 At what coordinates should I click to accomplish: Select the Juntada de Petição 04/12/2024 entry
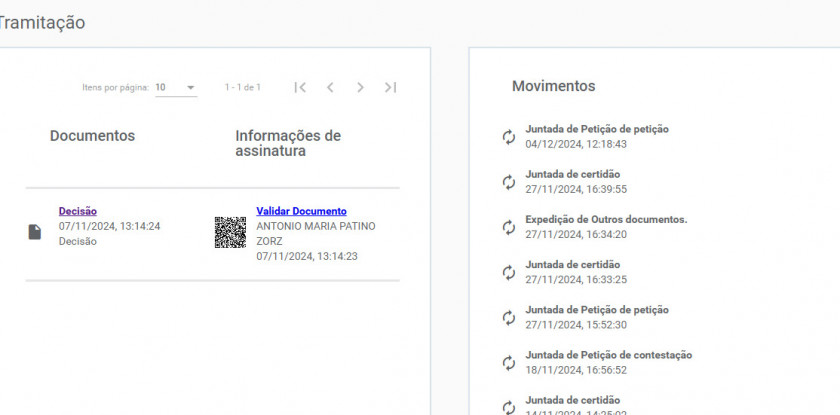coord(597,129)
